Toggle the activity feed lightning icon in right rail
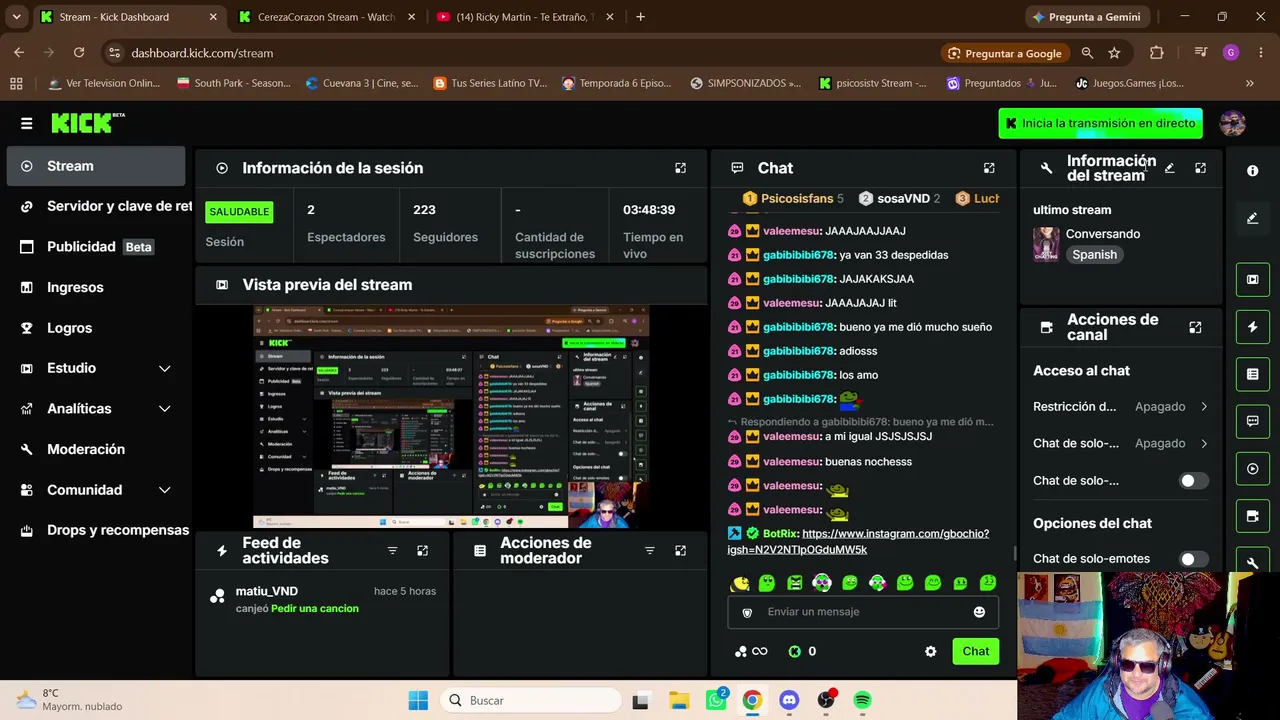Image resolution: width=1280 pixels, height=720 pixels. tap(1252, 327)
